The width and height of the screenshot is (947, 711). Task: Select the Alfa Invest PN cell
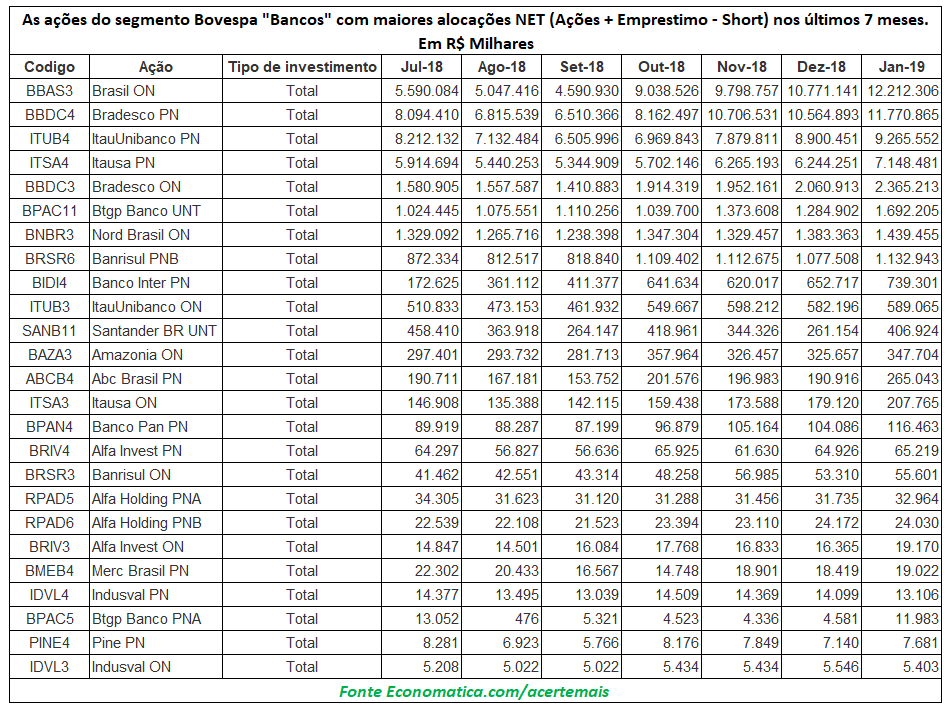point(156,451)
